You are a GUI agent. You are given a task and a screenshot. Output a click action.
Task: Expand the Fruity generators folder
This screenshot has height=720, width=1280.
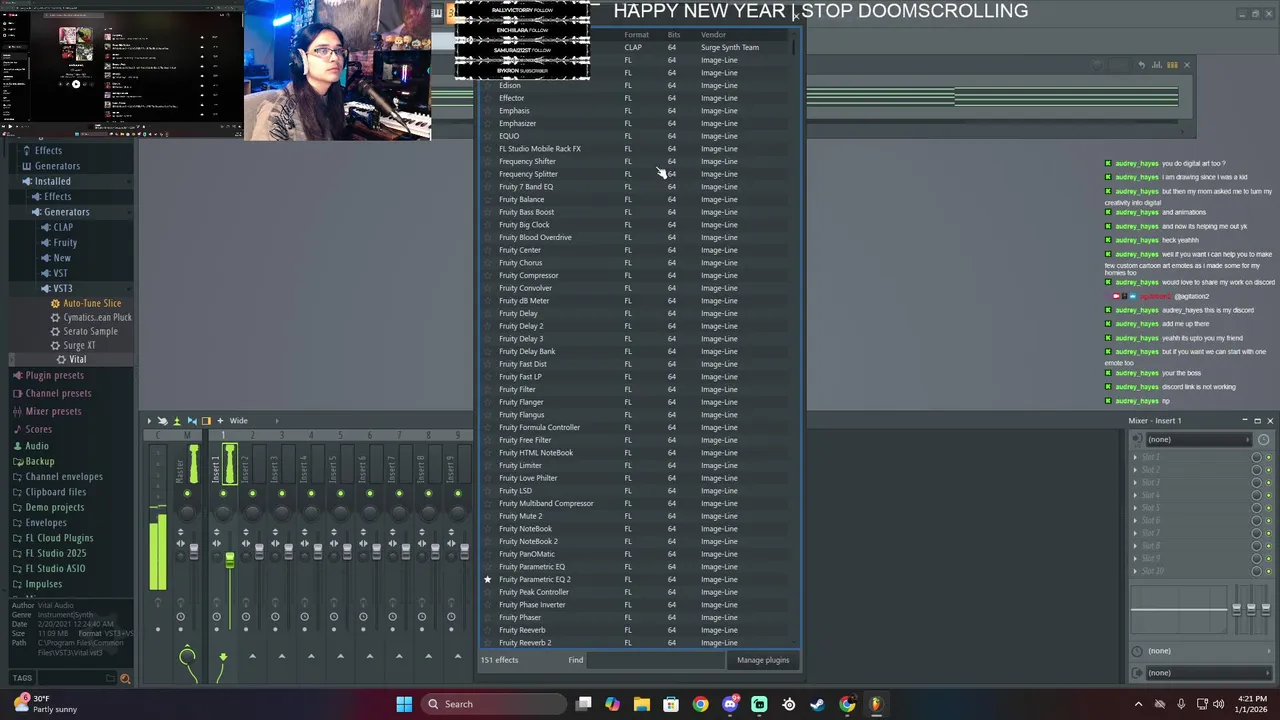[65, 243]
